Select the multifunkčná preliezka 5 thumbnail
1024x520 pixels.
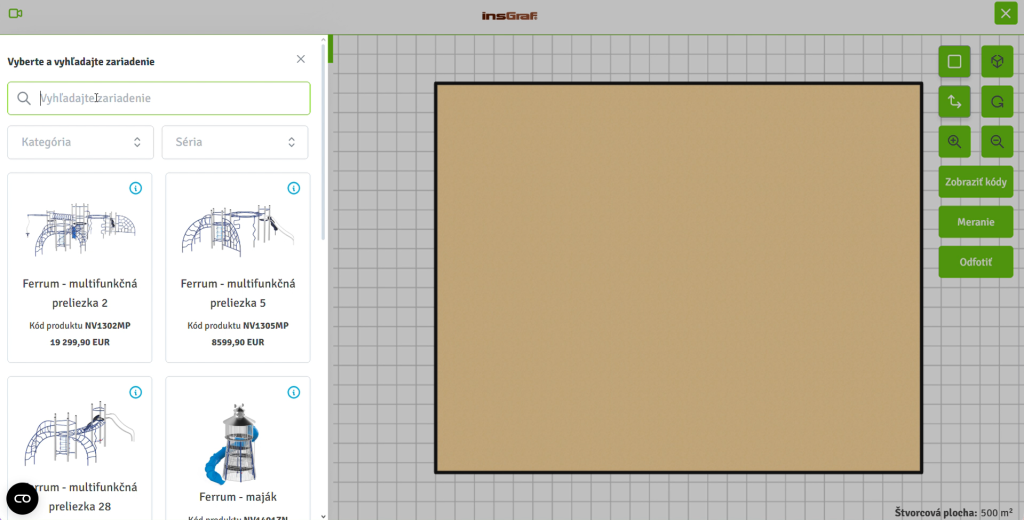click(x=238, y=229)
